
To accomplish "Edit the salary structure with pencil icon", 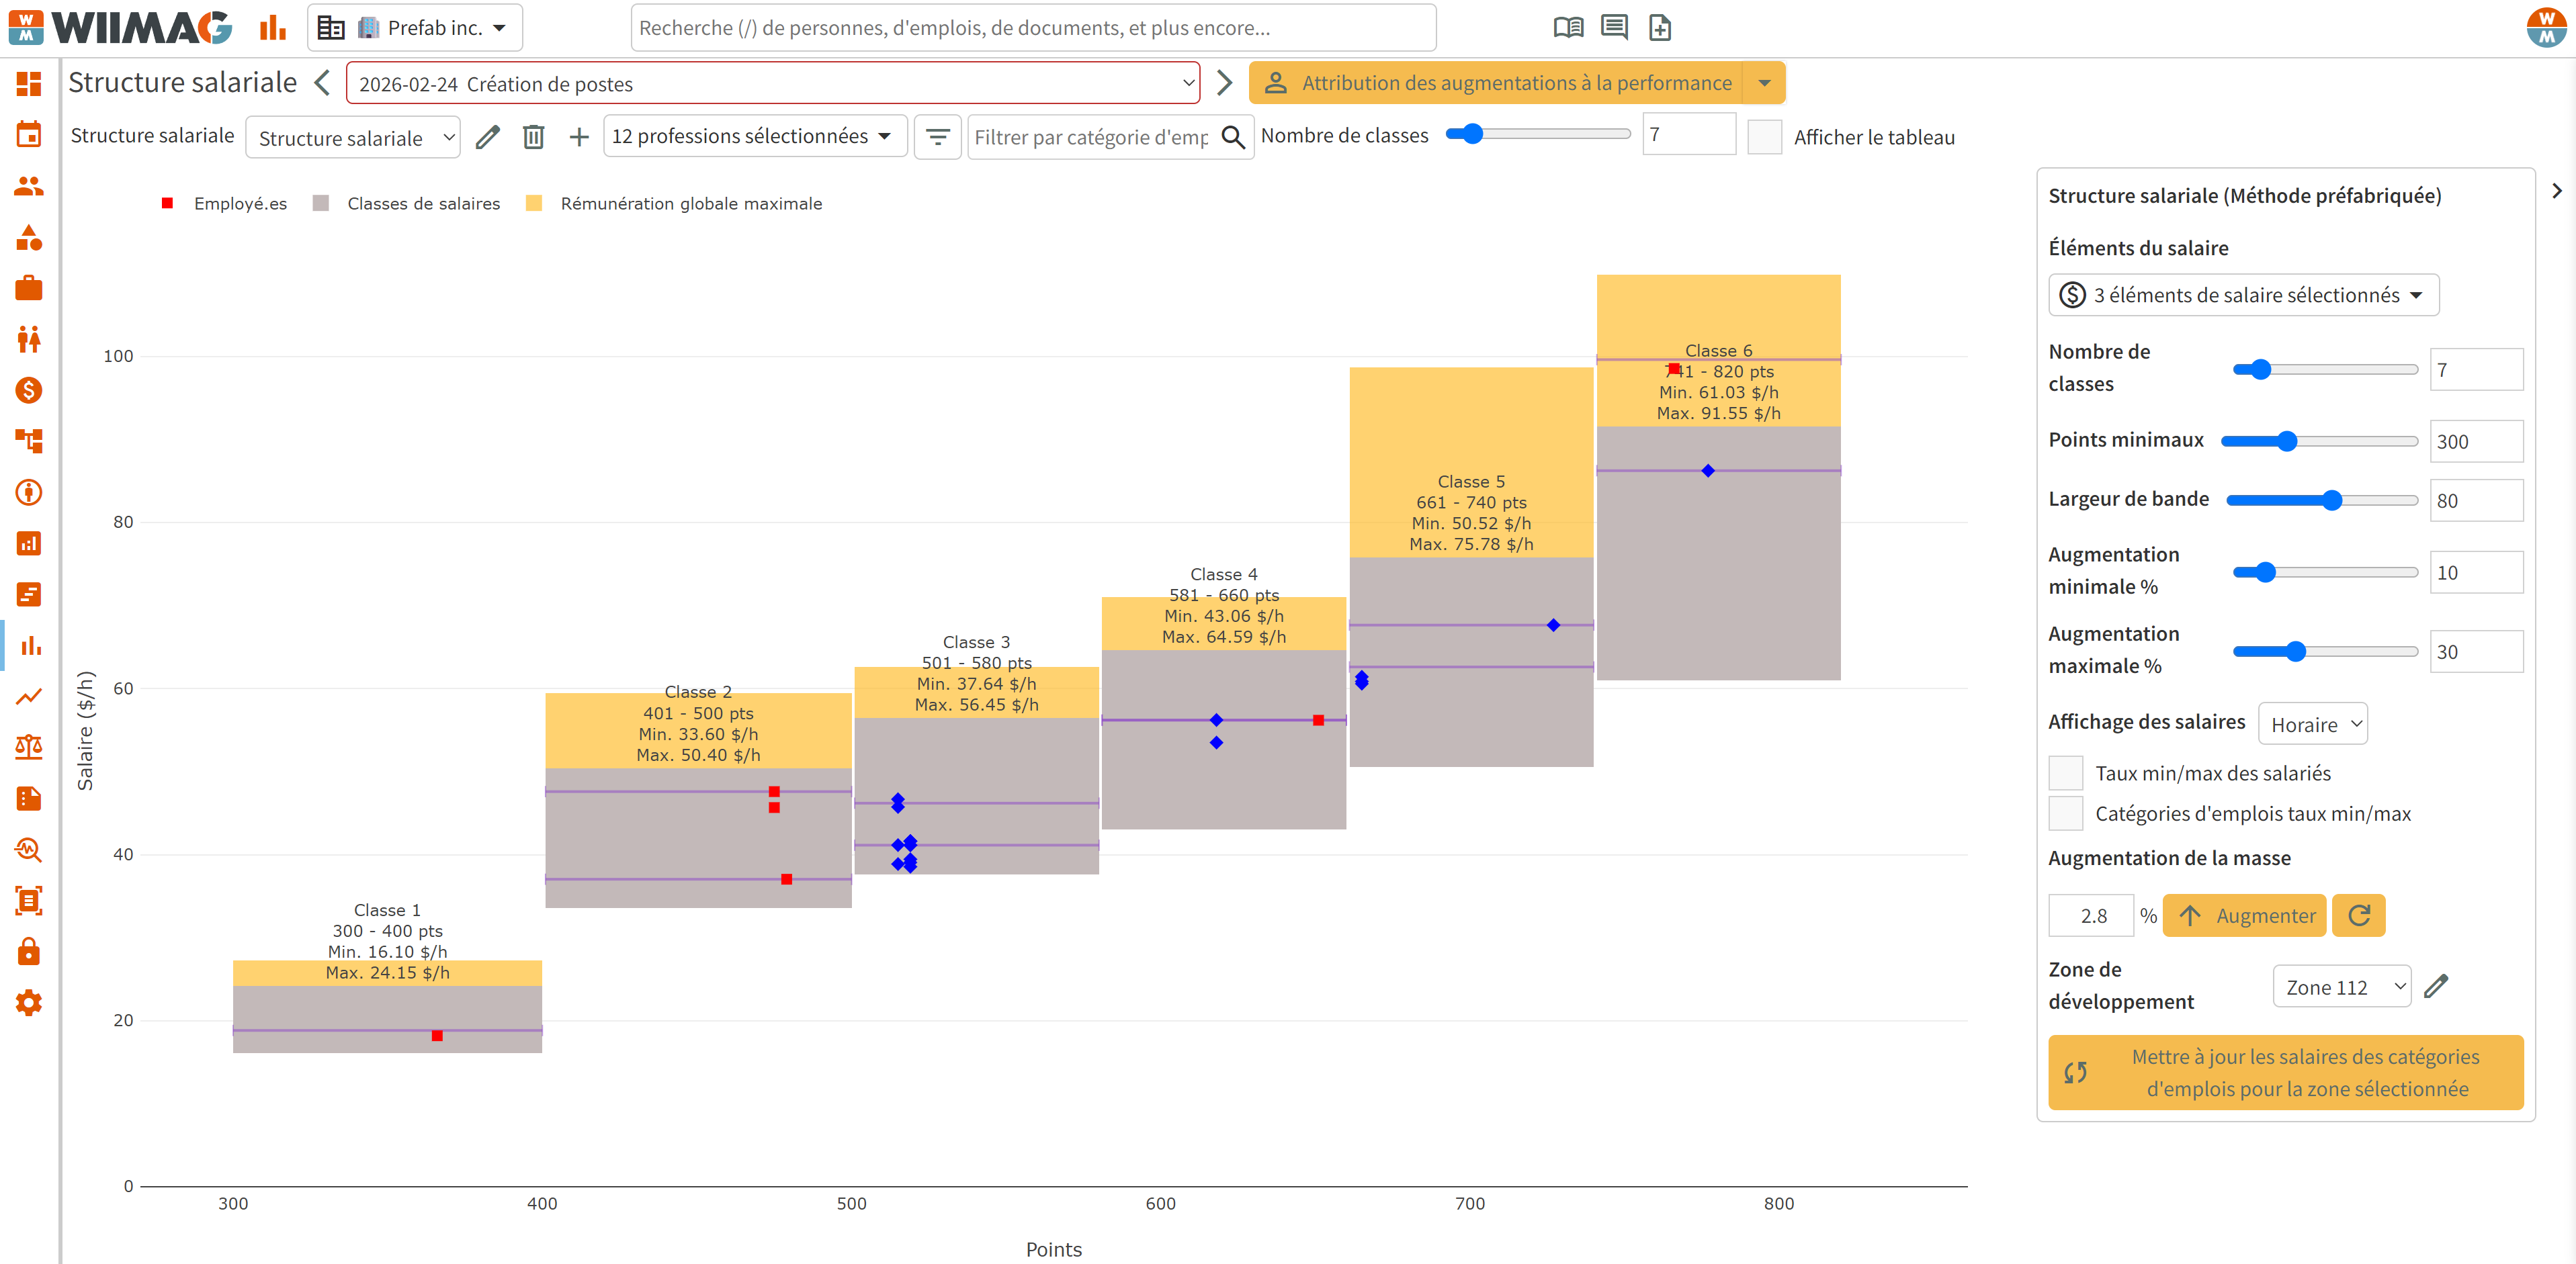I will 487,137.
